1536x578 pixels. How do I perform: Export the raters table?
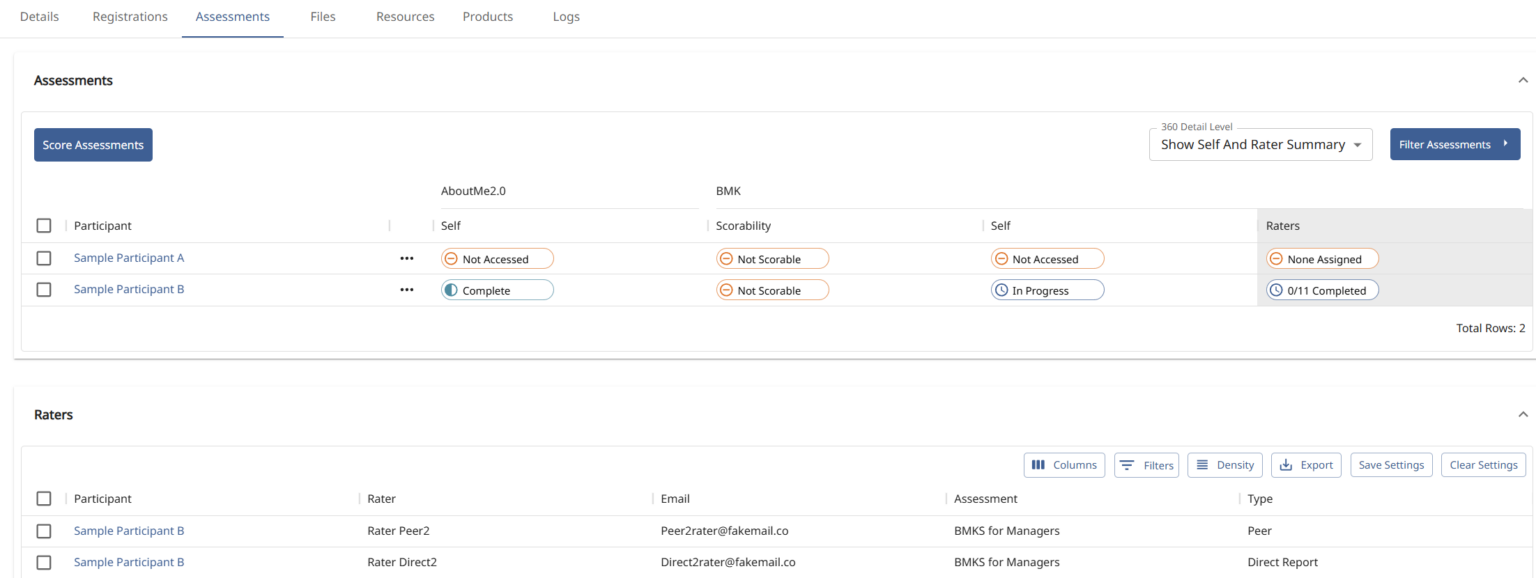click(x=1306, y=465)
